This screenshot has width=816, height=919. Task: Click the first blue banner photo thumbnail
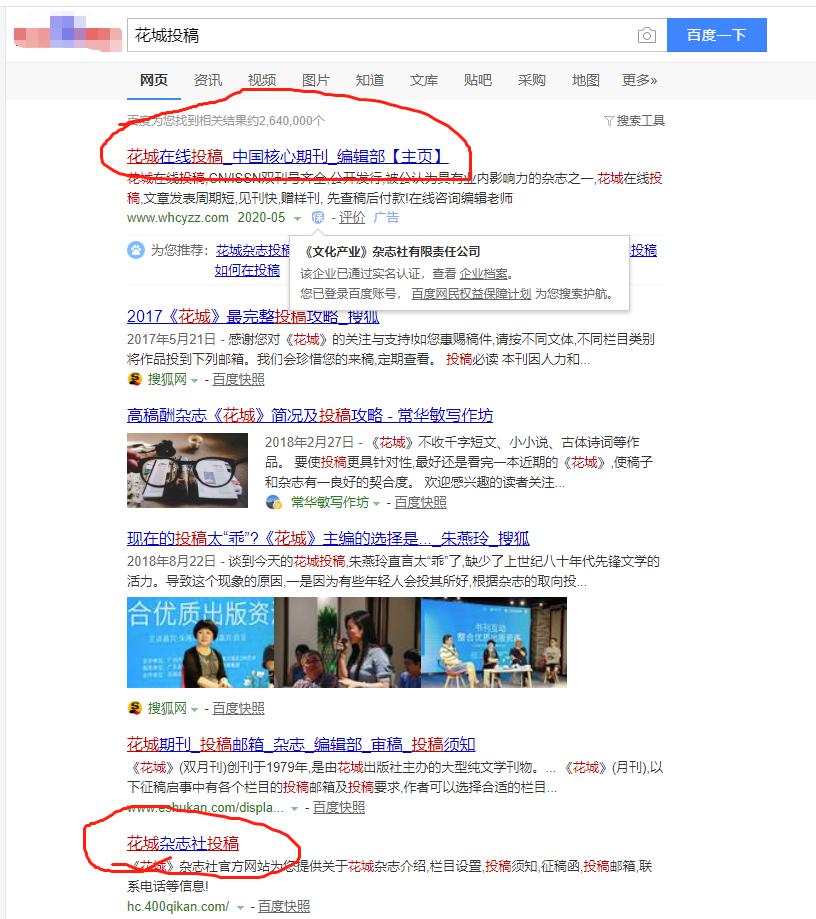pyautogui.click(x=200, y=642)
